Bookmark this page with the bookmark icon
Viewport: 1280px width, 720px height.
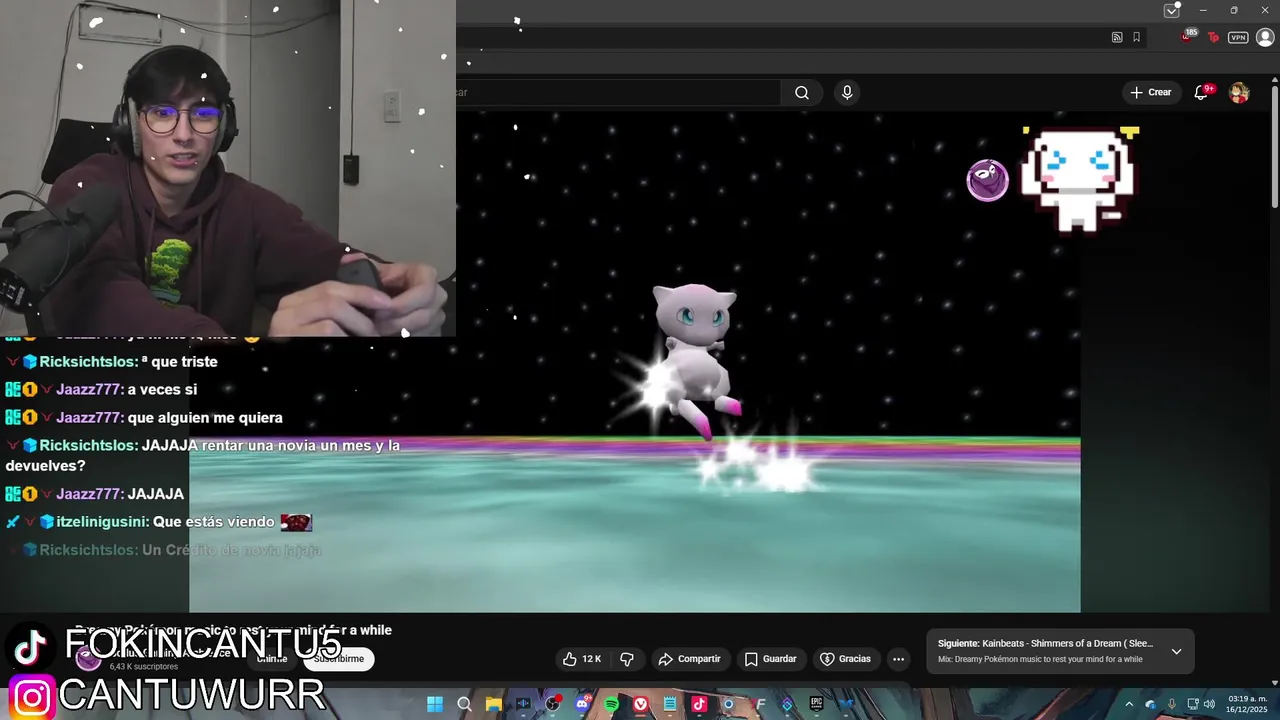coord(1136,37)
